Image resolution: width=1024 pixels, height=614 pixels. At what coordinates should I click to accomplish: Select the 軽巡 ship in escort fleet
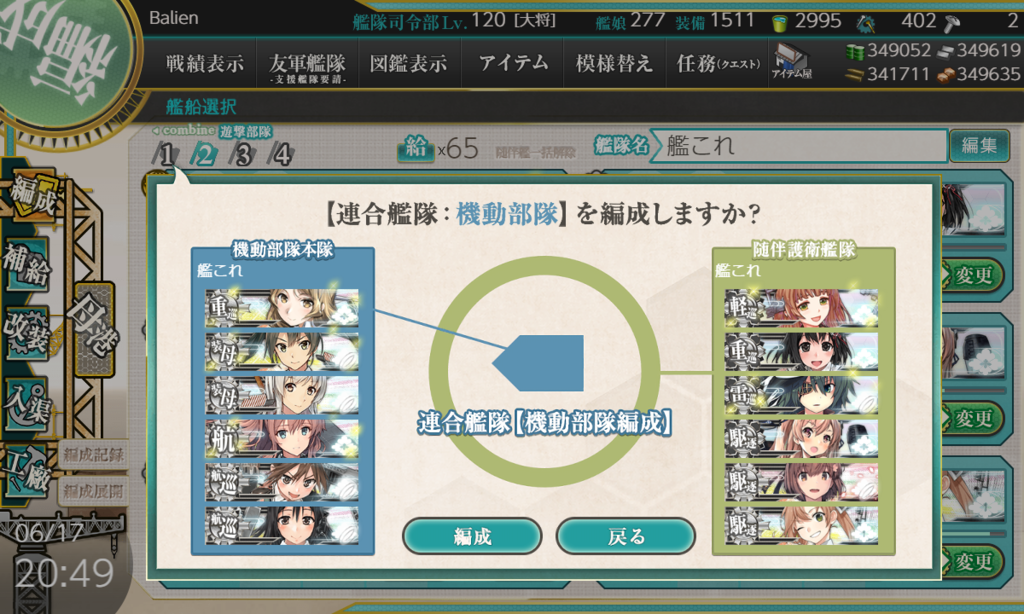[x=801, y=308]
